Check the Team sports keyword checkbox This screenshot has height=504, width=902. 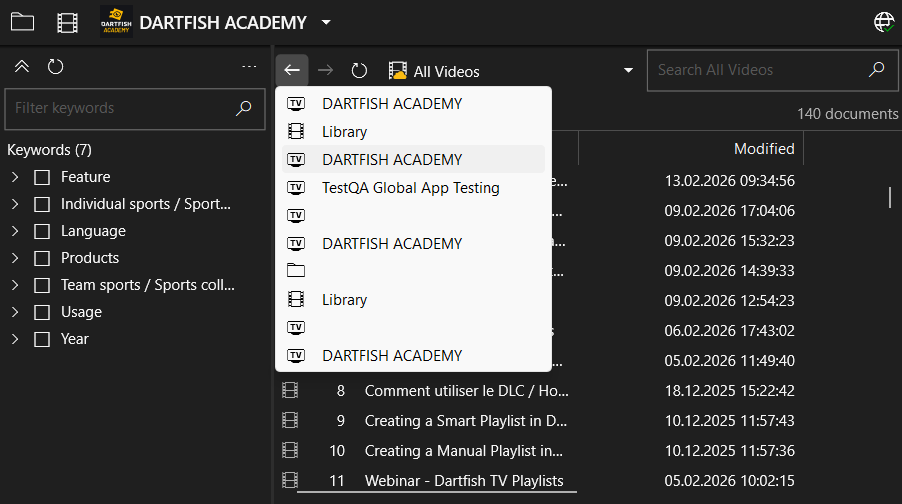click(x=42, y=285)
